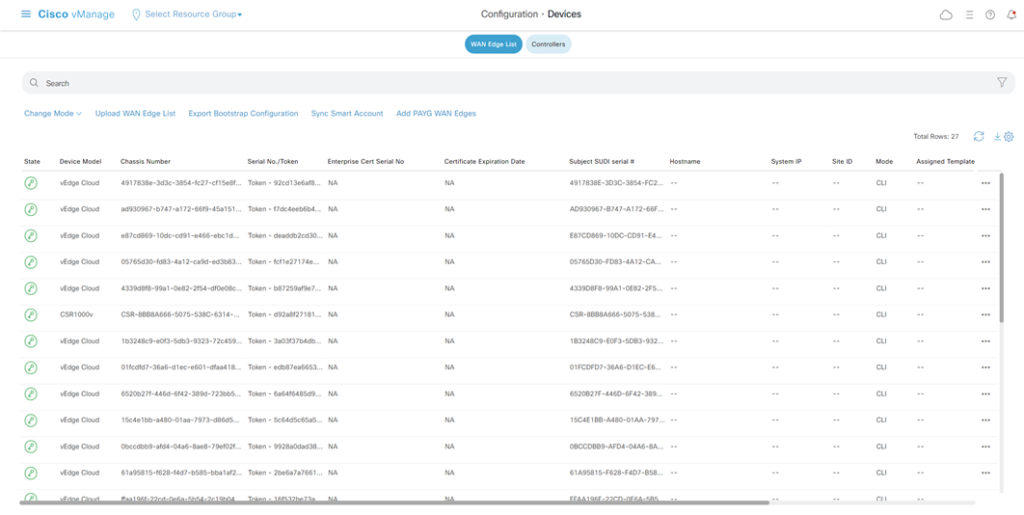This screenshot has width=1024, height=515.
Task: Focus the Search input field
Action: point(500,83)
